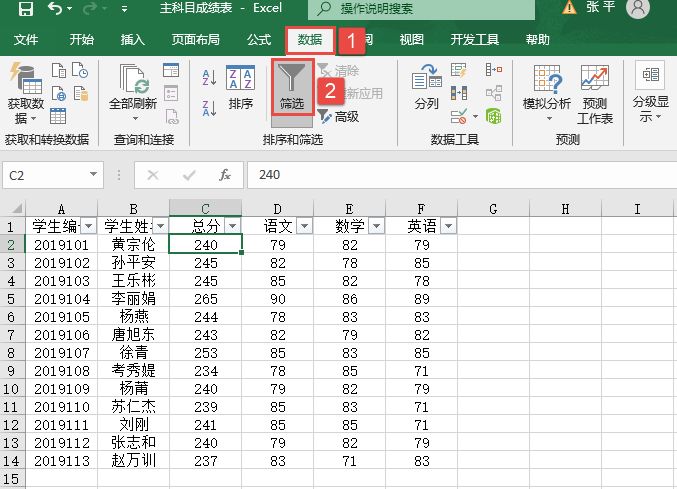Open the 获取数据 dropdown button
Screen dimensions: 677x489
(26, 93)
